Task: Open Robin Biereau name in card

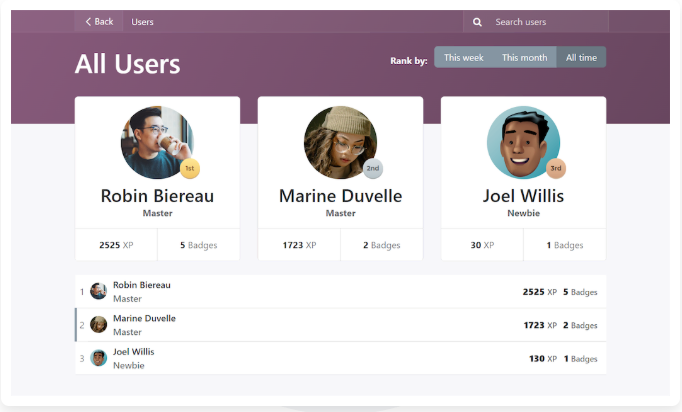Action: (x=157, y=196)
